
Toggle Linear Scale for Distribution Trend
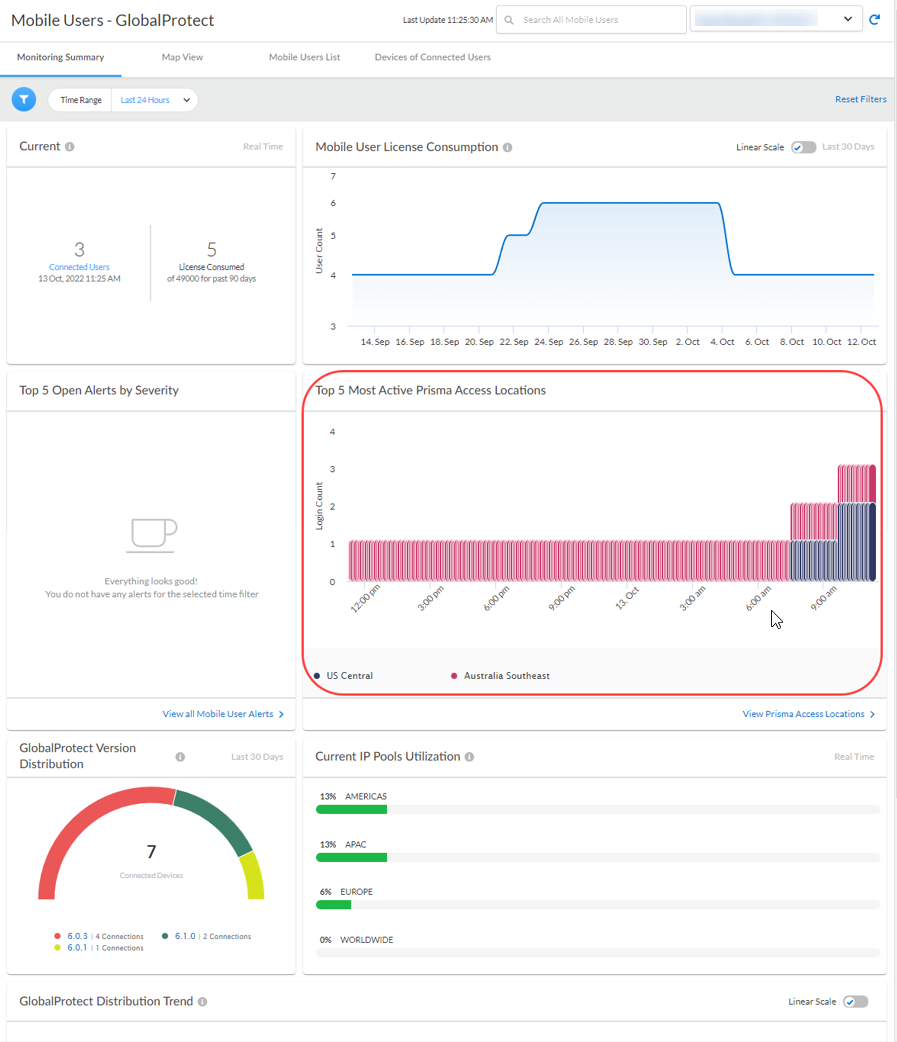click(855, 1002)
